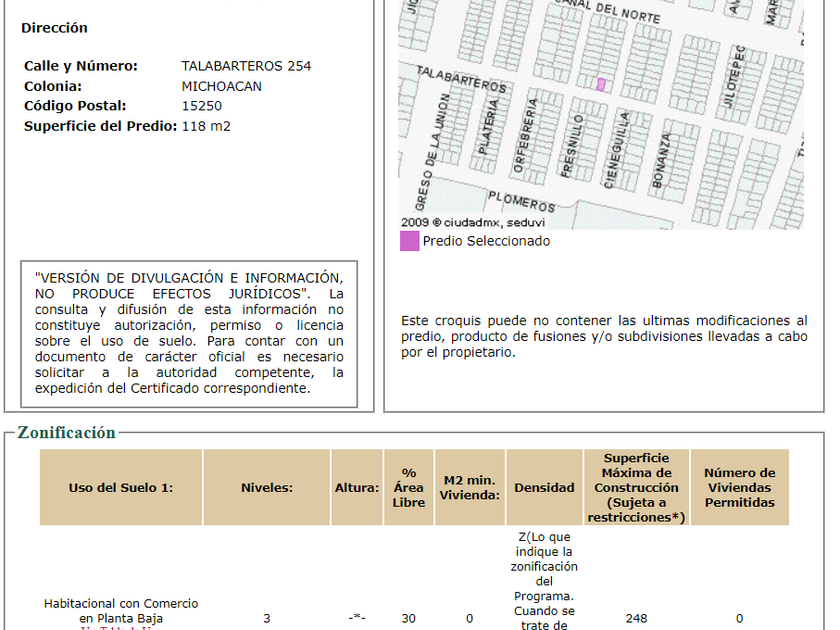
Task: Click the Niveles value 3
Action: (267, 618)
